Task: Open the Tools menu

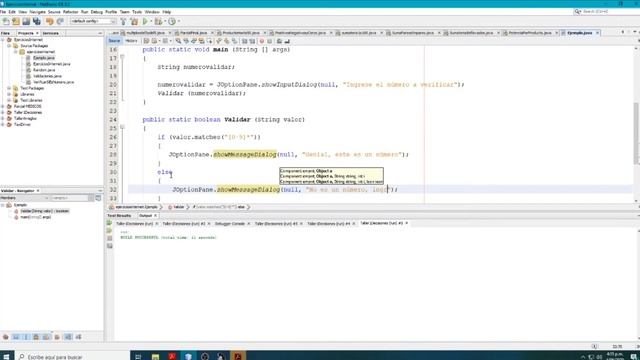Action: pyautogui.click(x=137, y=12)
